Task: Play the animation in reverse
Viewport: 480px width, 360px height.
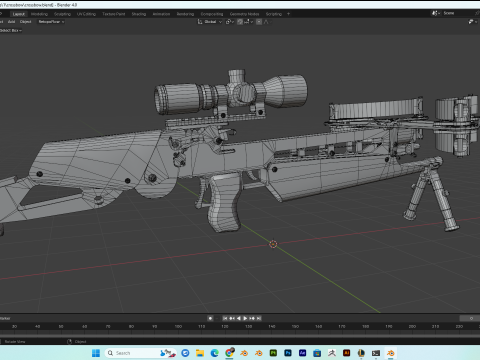Action: (239, 318)
